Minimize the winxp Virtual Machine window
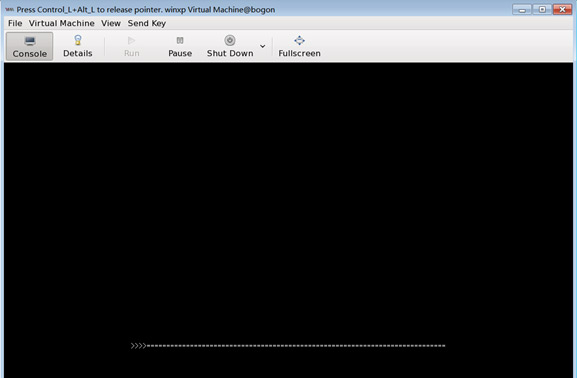Viewport: 577px width, 378px height. (522, 9)
